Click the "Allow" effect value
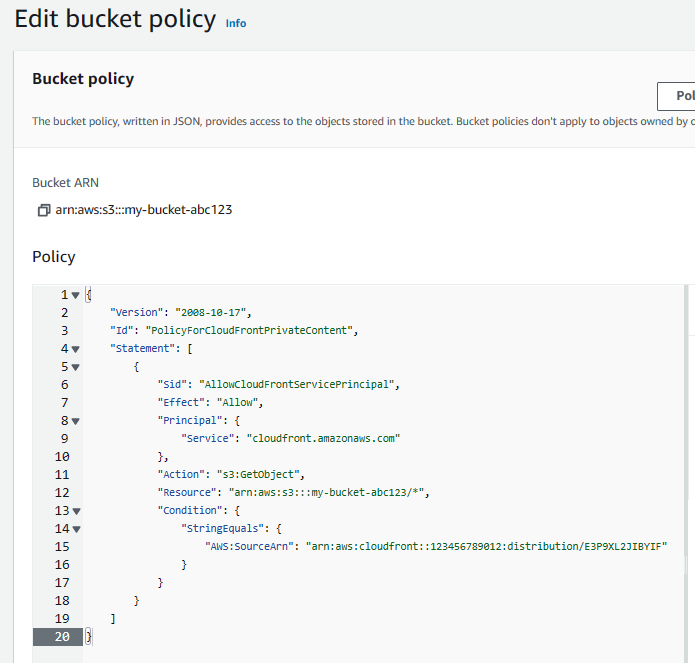The width and height of the screenshot is (695, 663). (237, 402)
